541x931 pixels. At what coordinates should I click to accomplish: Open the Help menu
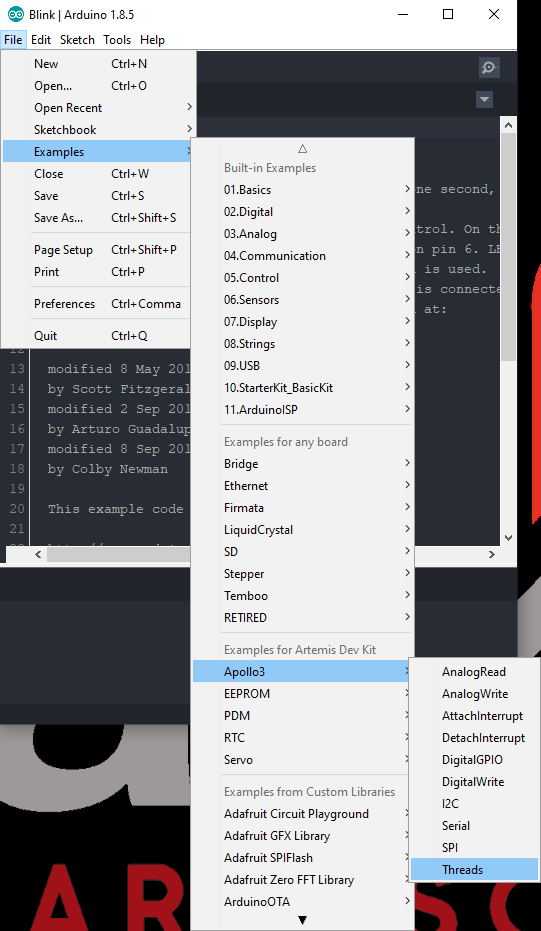point(152,40)
